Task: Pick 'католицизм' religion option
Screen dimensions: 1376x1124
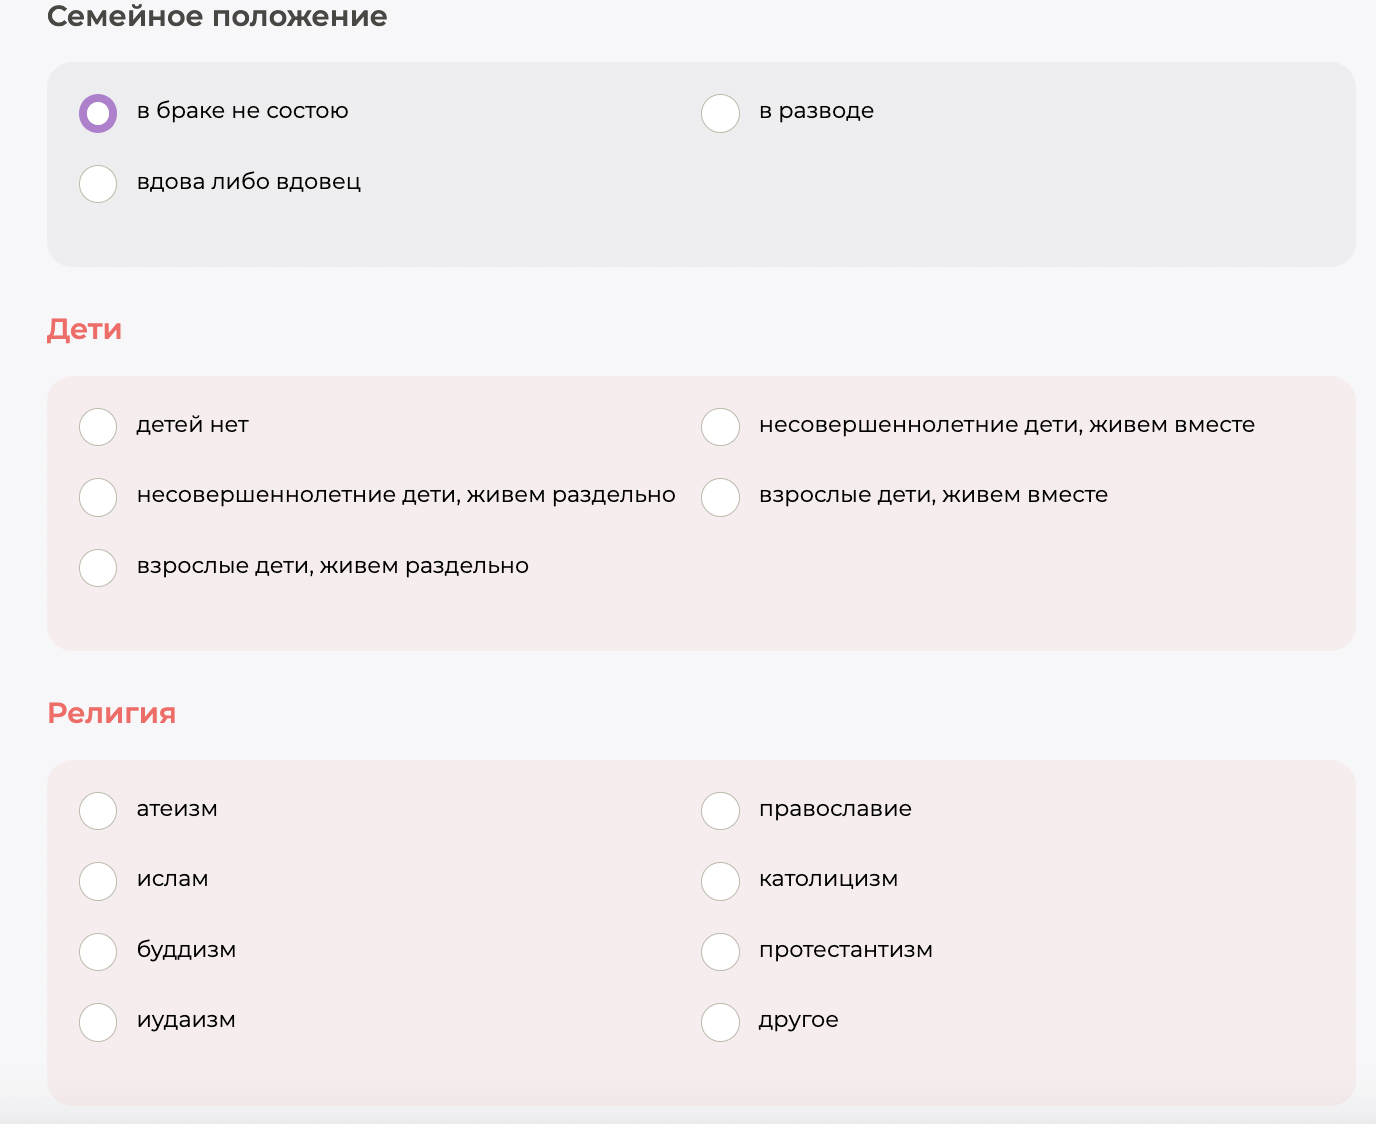Action: pyautogui.click(x=720, y=881)
